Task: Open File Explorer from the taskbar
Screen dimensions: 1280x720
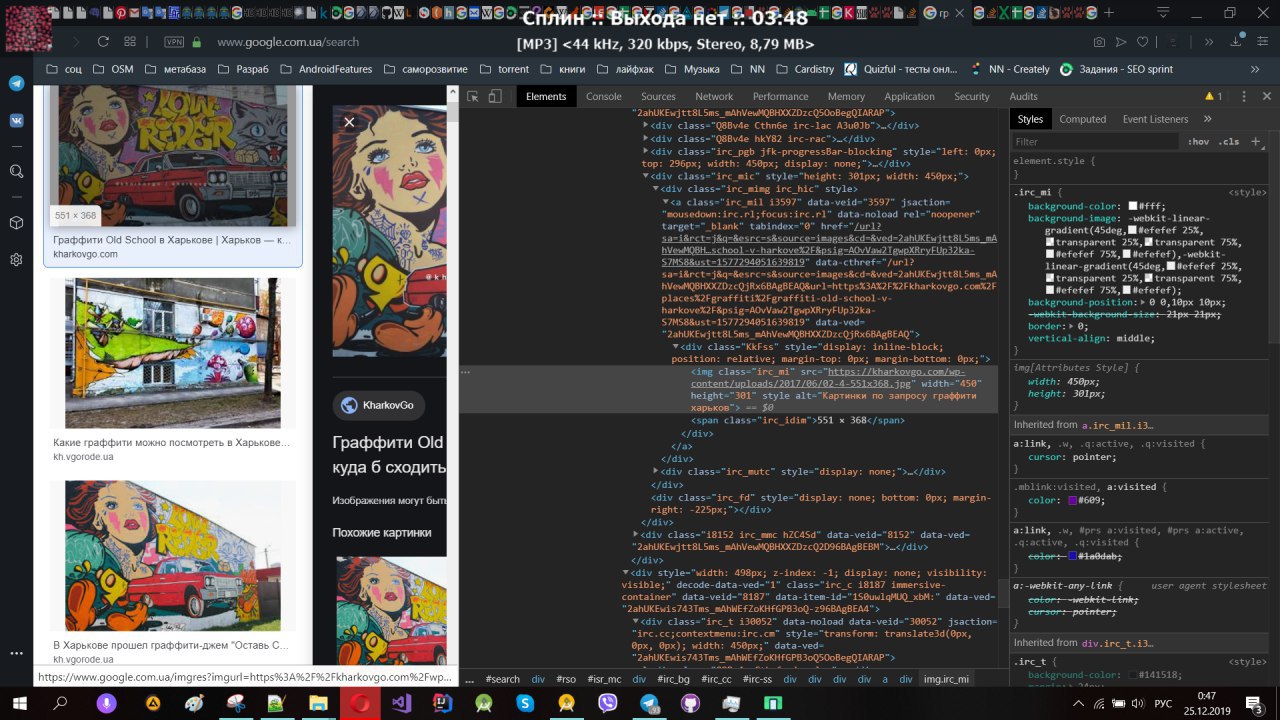Action: tap(318, 703)
